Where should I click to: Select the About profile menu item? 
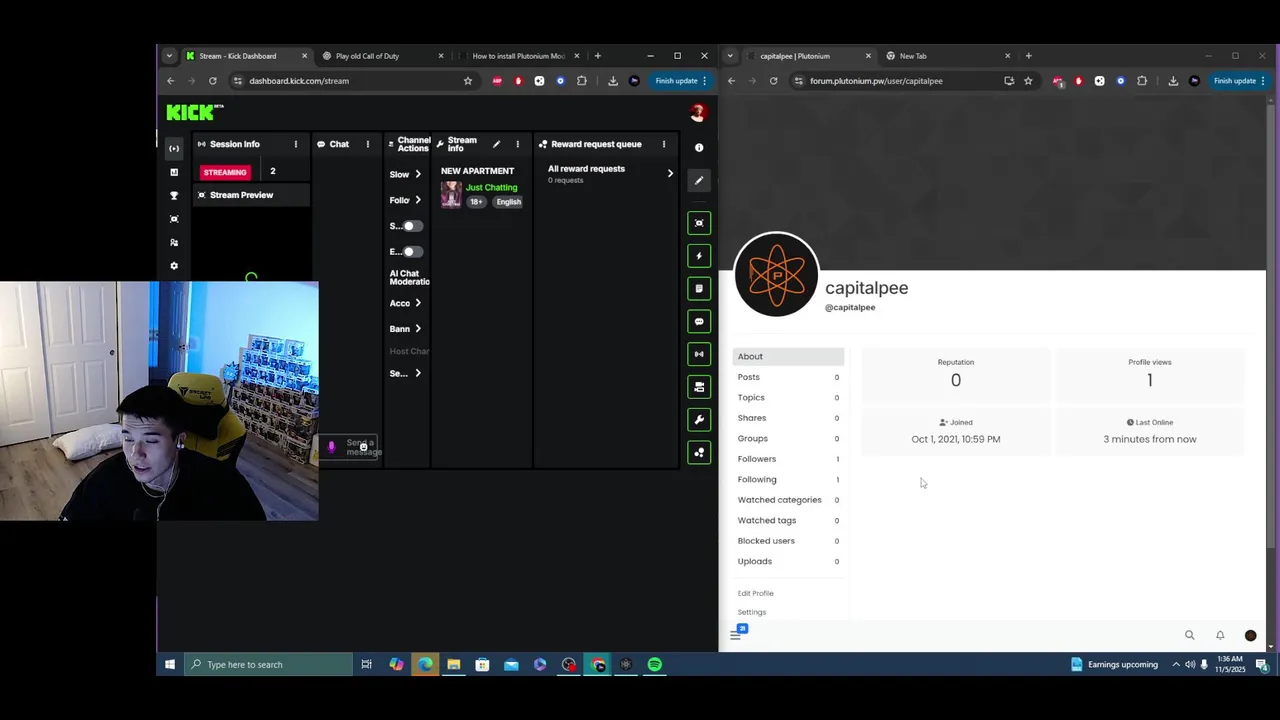click(x=789, y=356)
